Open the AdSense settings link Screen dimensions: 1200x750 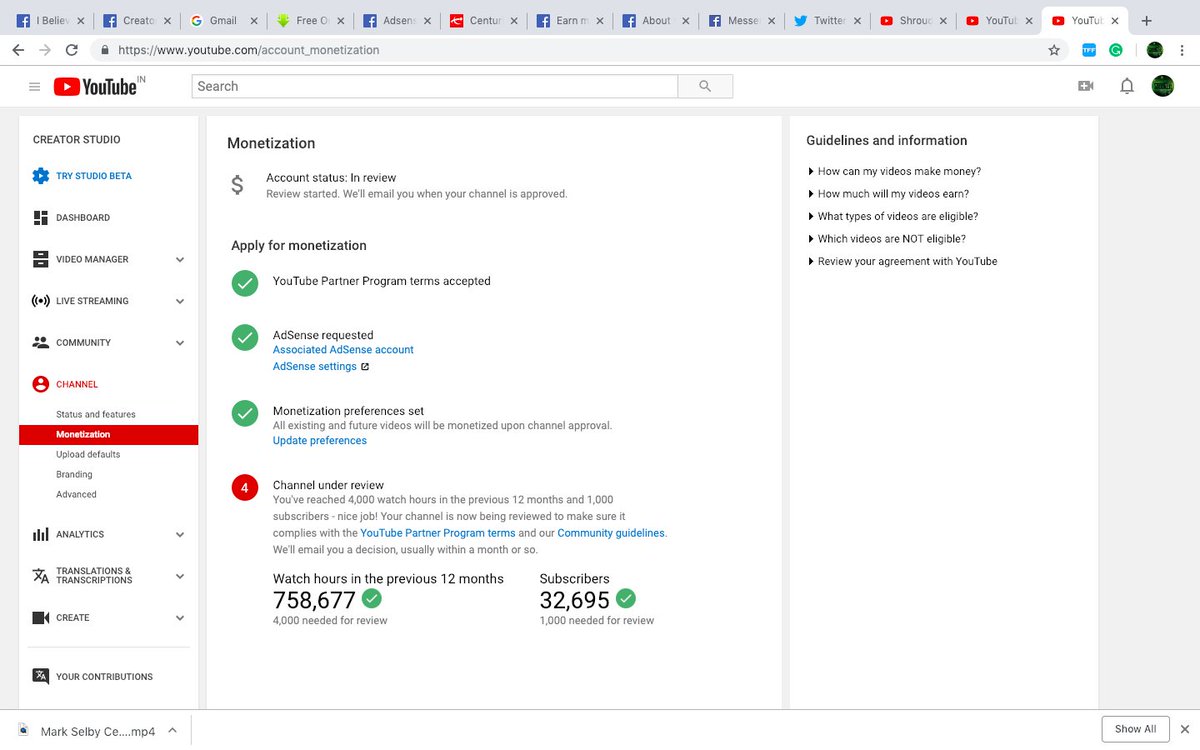[x=315, y=367]
